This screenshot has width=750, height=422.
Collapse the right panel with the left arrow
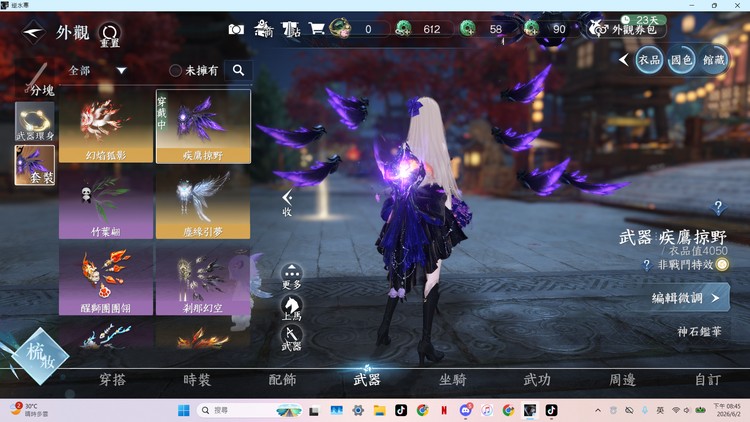623,60
